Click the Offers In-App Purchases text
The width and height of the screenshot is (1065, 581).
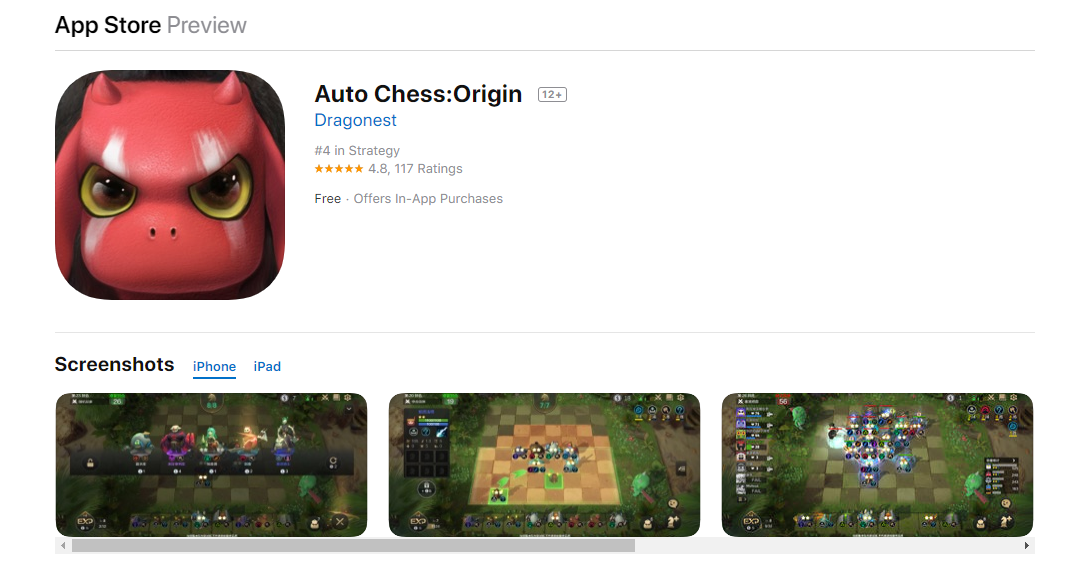click(428, 198)
